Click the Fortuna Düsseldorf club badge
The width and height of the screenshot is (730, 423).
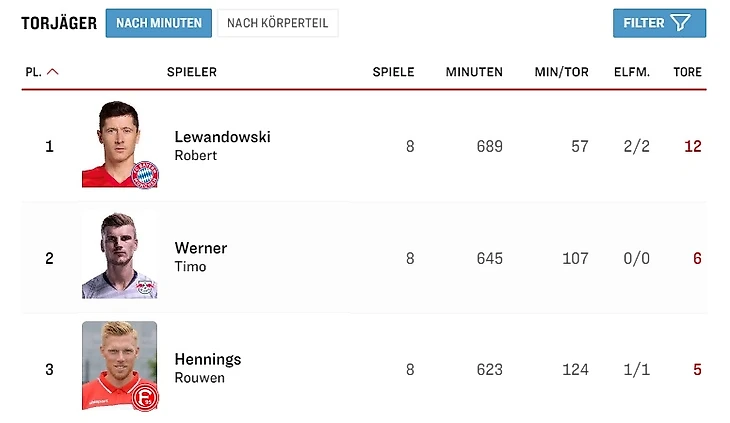point(145,396)
